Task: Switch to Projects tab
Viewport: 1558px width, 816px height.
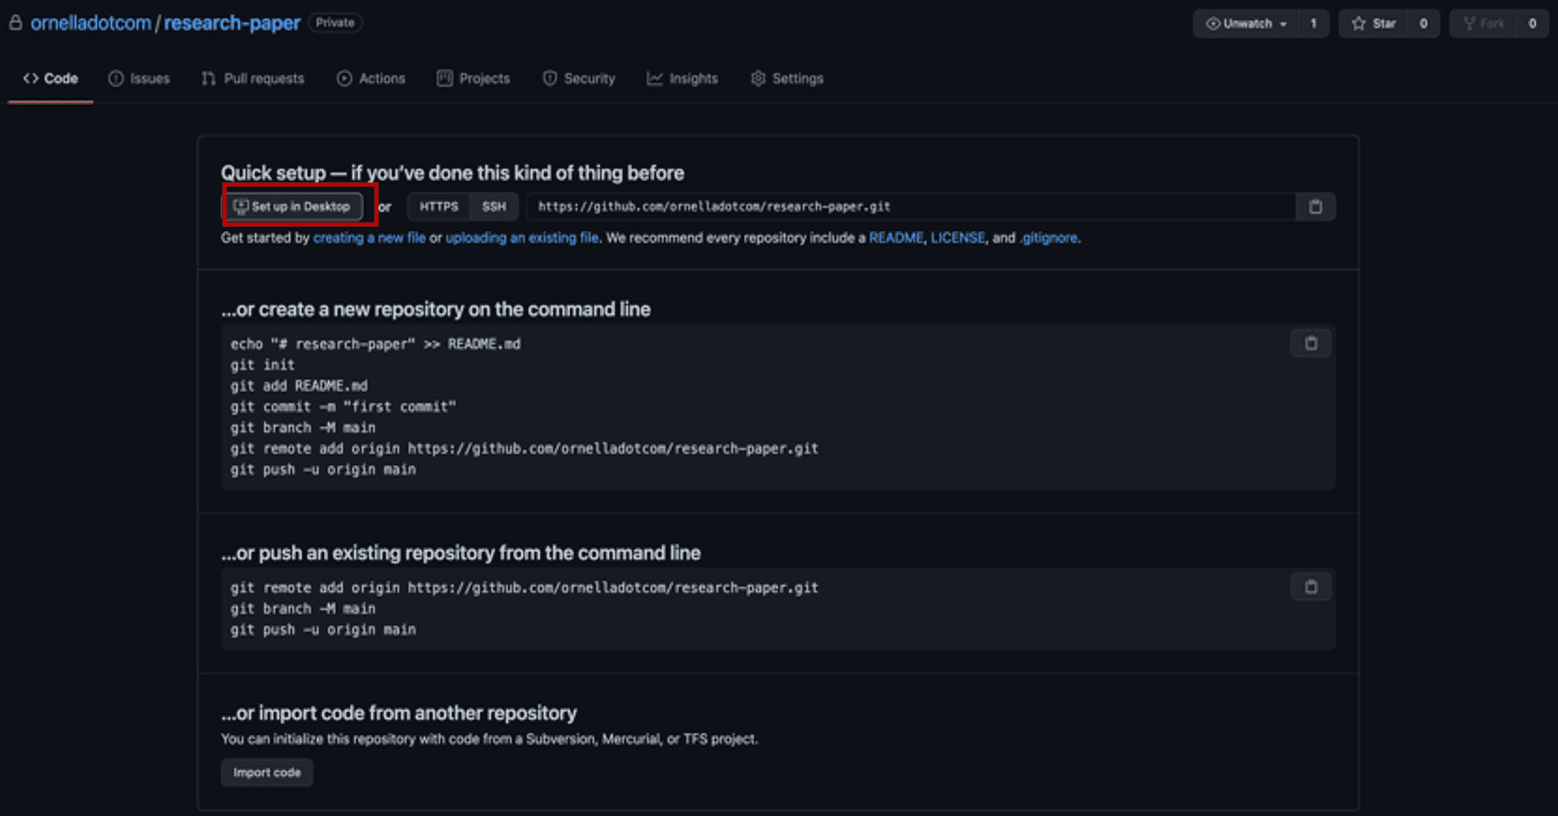Action: pos(474,78)
